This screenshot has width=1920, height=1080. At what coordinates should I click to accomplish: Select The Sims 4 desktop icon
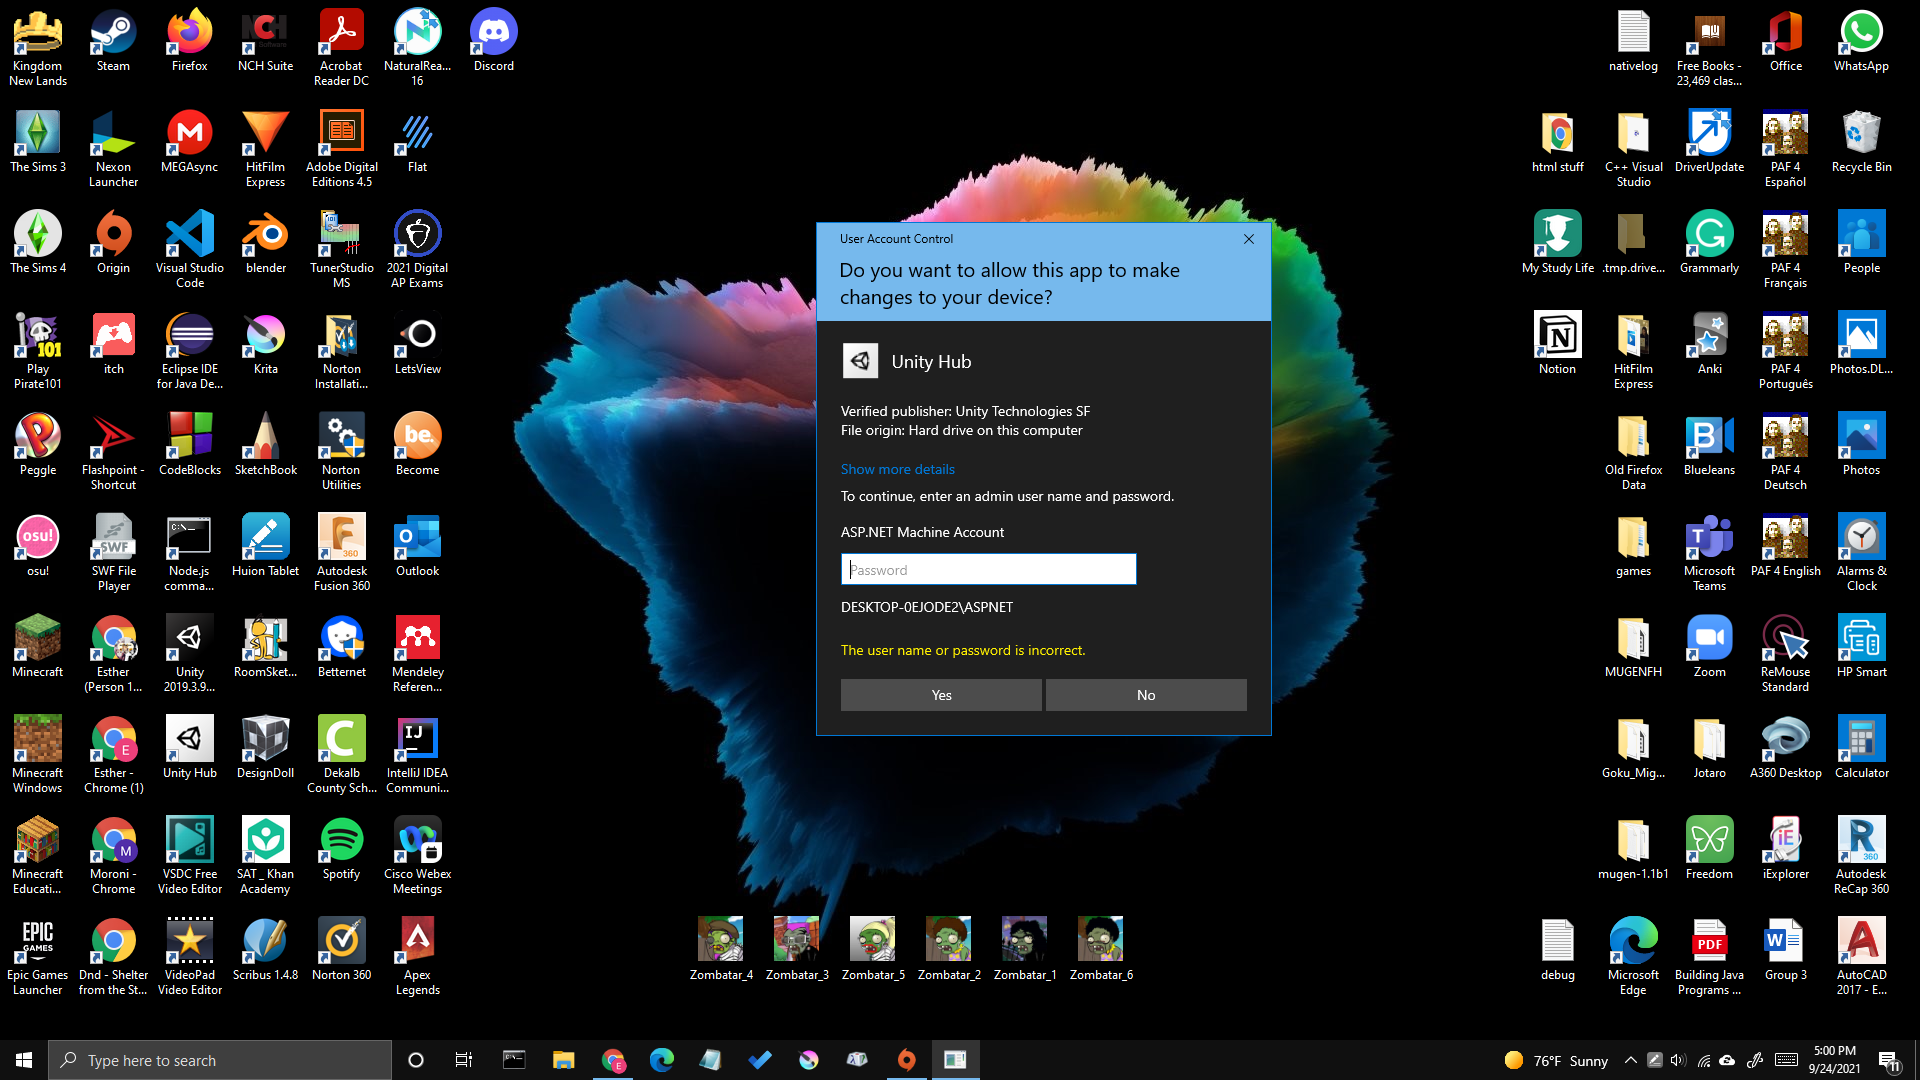pyautogui.click(x=38, y=243)
